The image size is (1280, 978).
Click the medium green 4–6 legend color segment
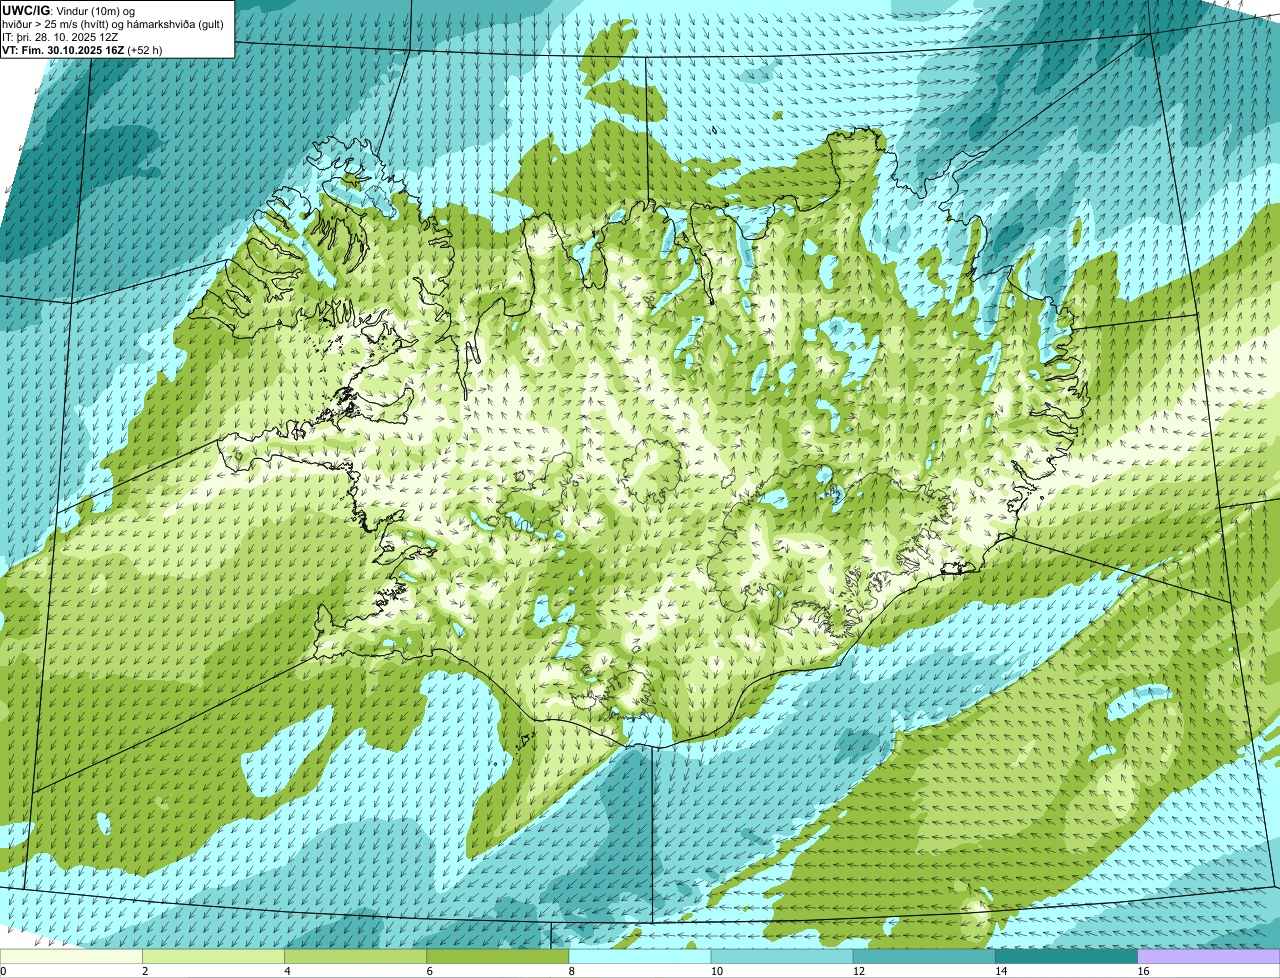tap(355, 956)
